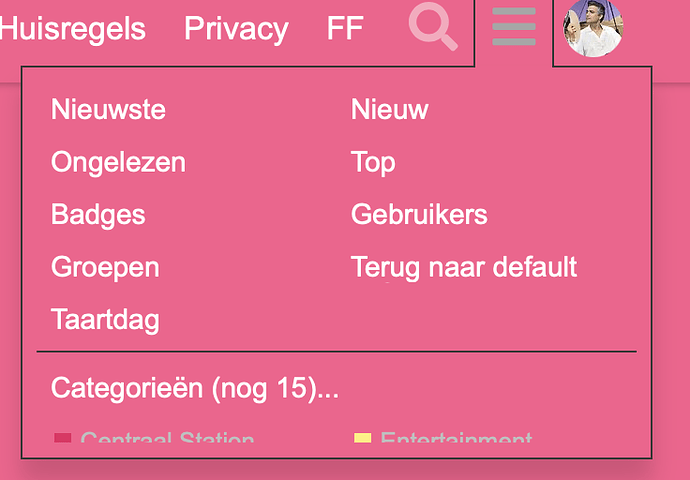690x480 pixels.
Task: Open the FF header link
Action: [345, 28]
